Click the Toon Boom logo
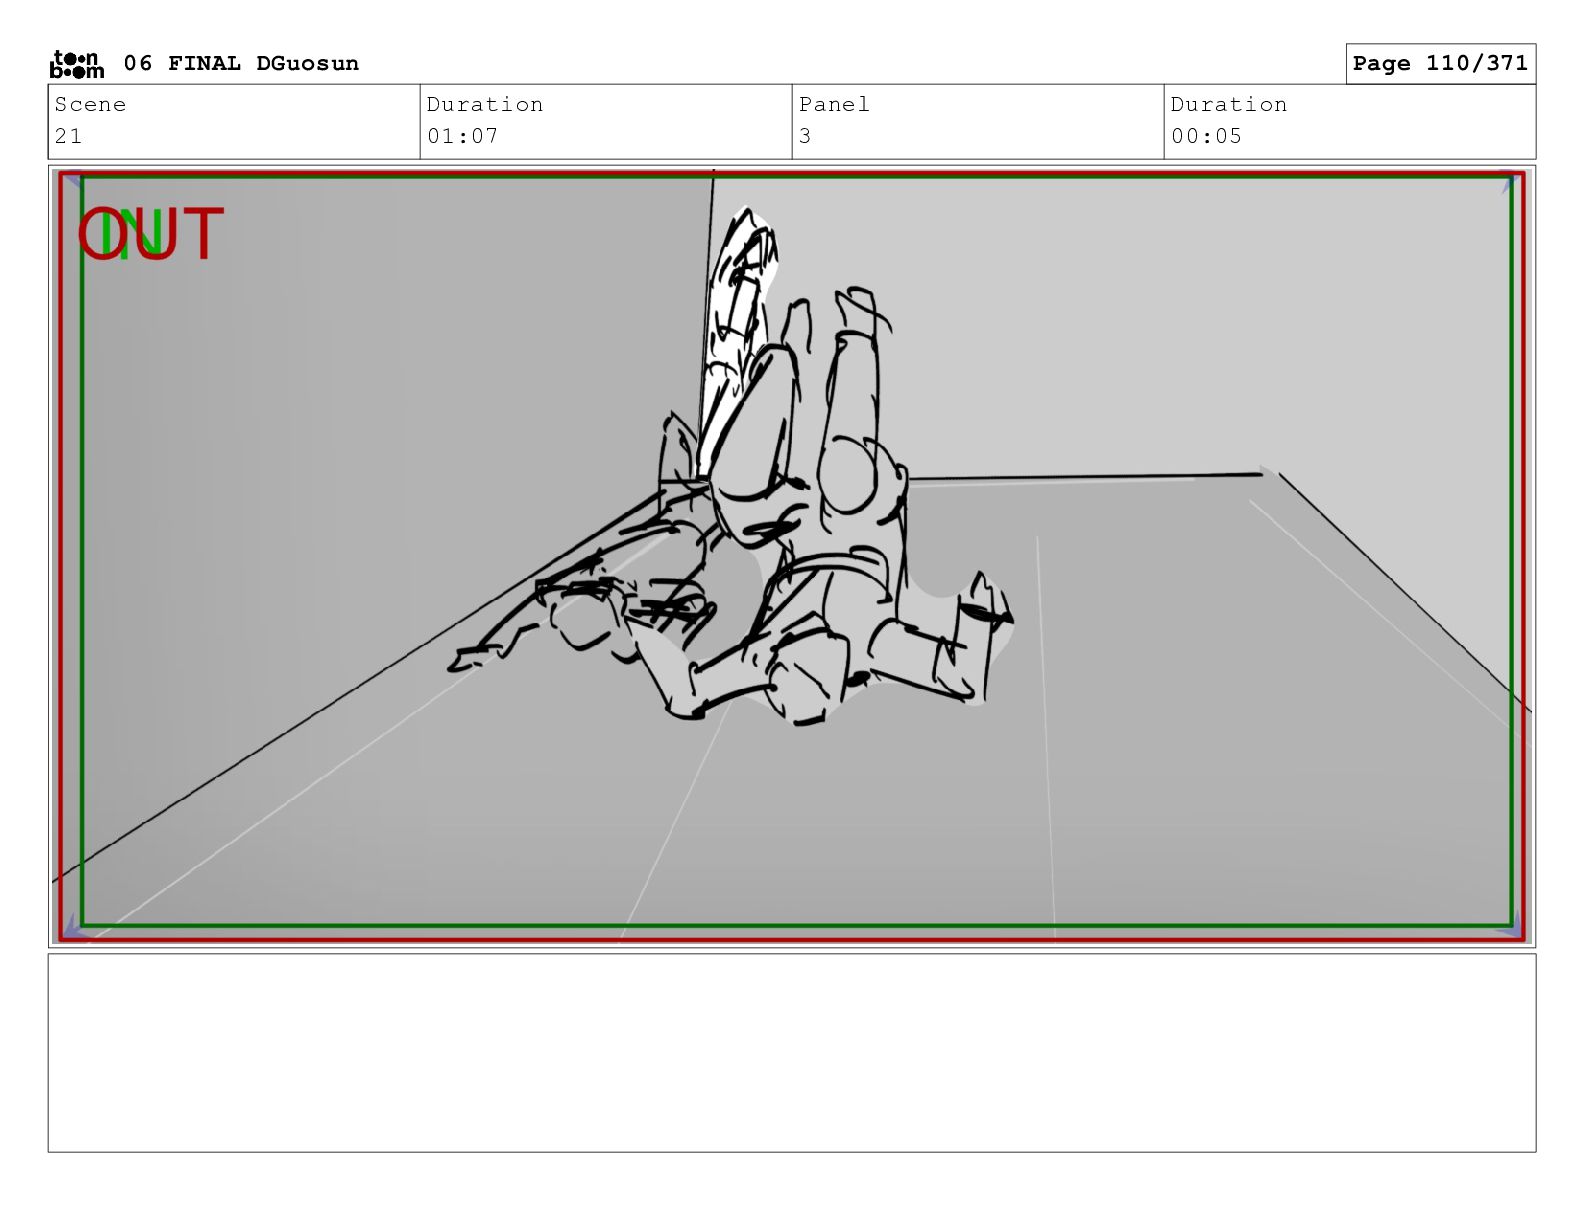1584x1224 pixels. 76,64
